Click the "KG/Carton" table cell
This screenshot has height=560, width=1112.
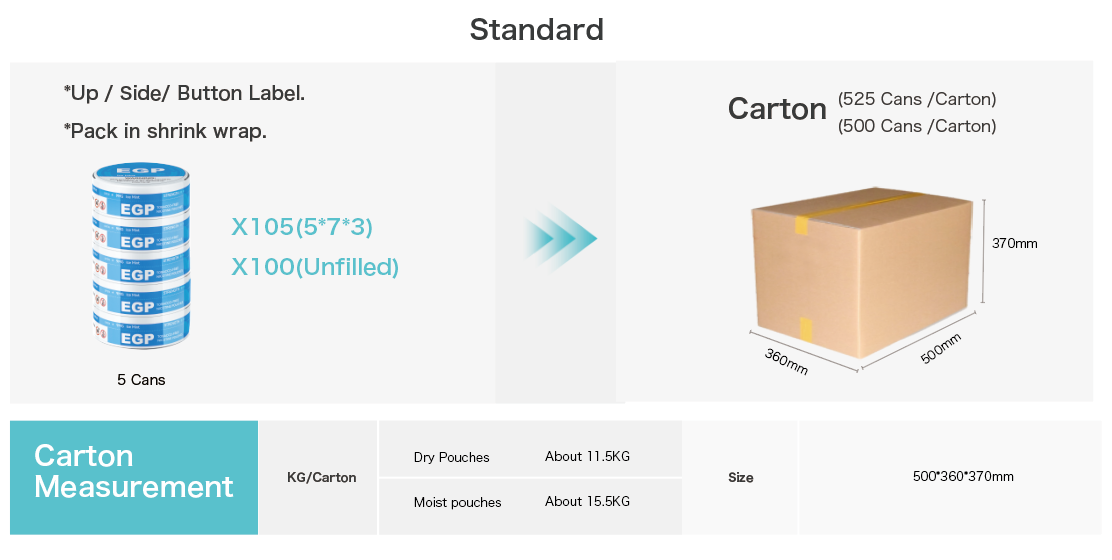pyautogui.click(x=322, y=478)
